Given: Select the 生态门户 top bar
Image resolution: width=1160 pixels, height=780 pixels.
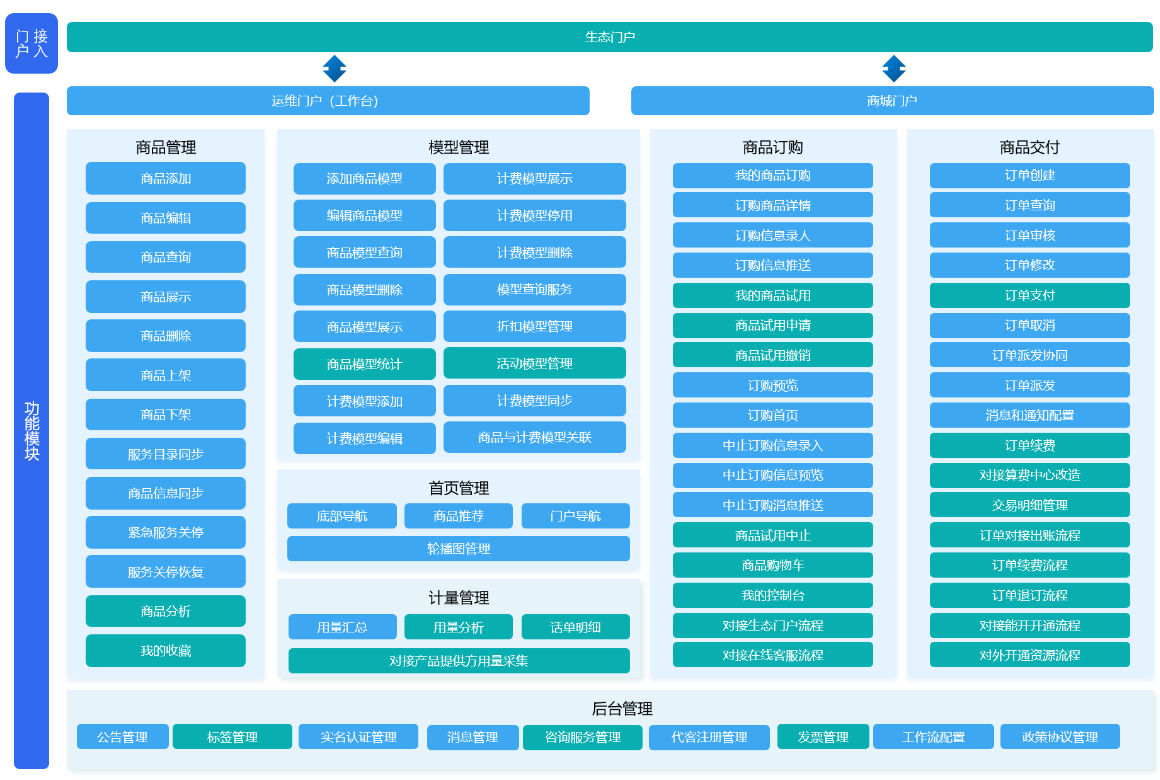Looking at the screenshot, I should click(x=609, y=37).
